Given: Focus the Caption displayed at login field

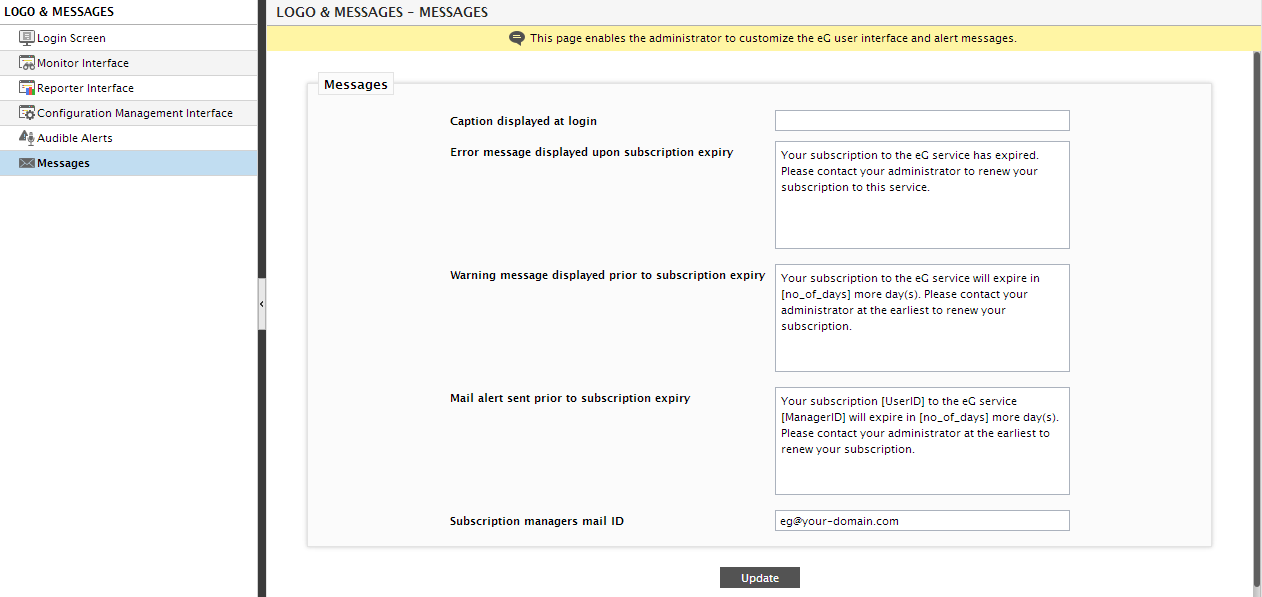Looking at the screenshot, I should tap(922, 120).
